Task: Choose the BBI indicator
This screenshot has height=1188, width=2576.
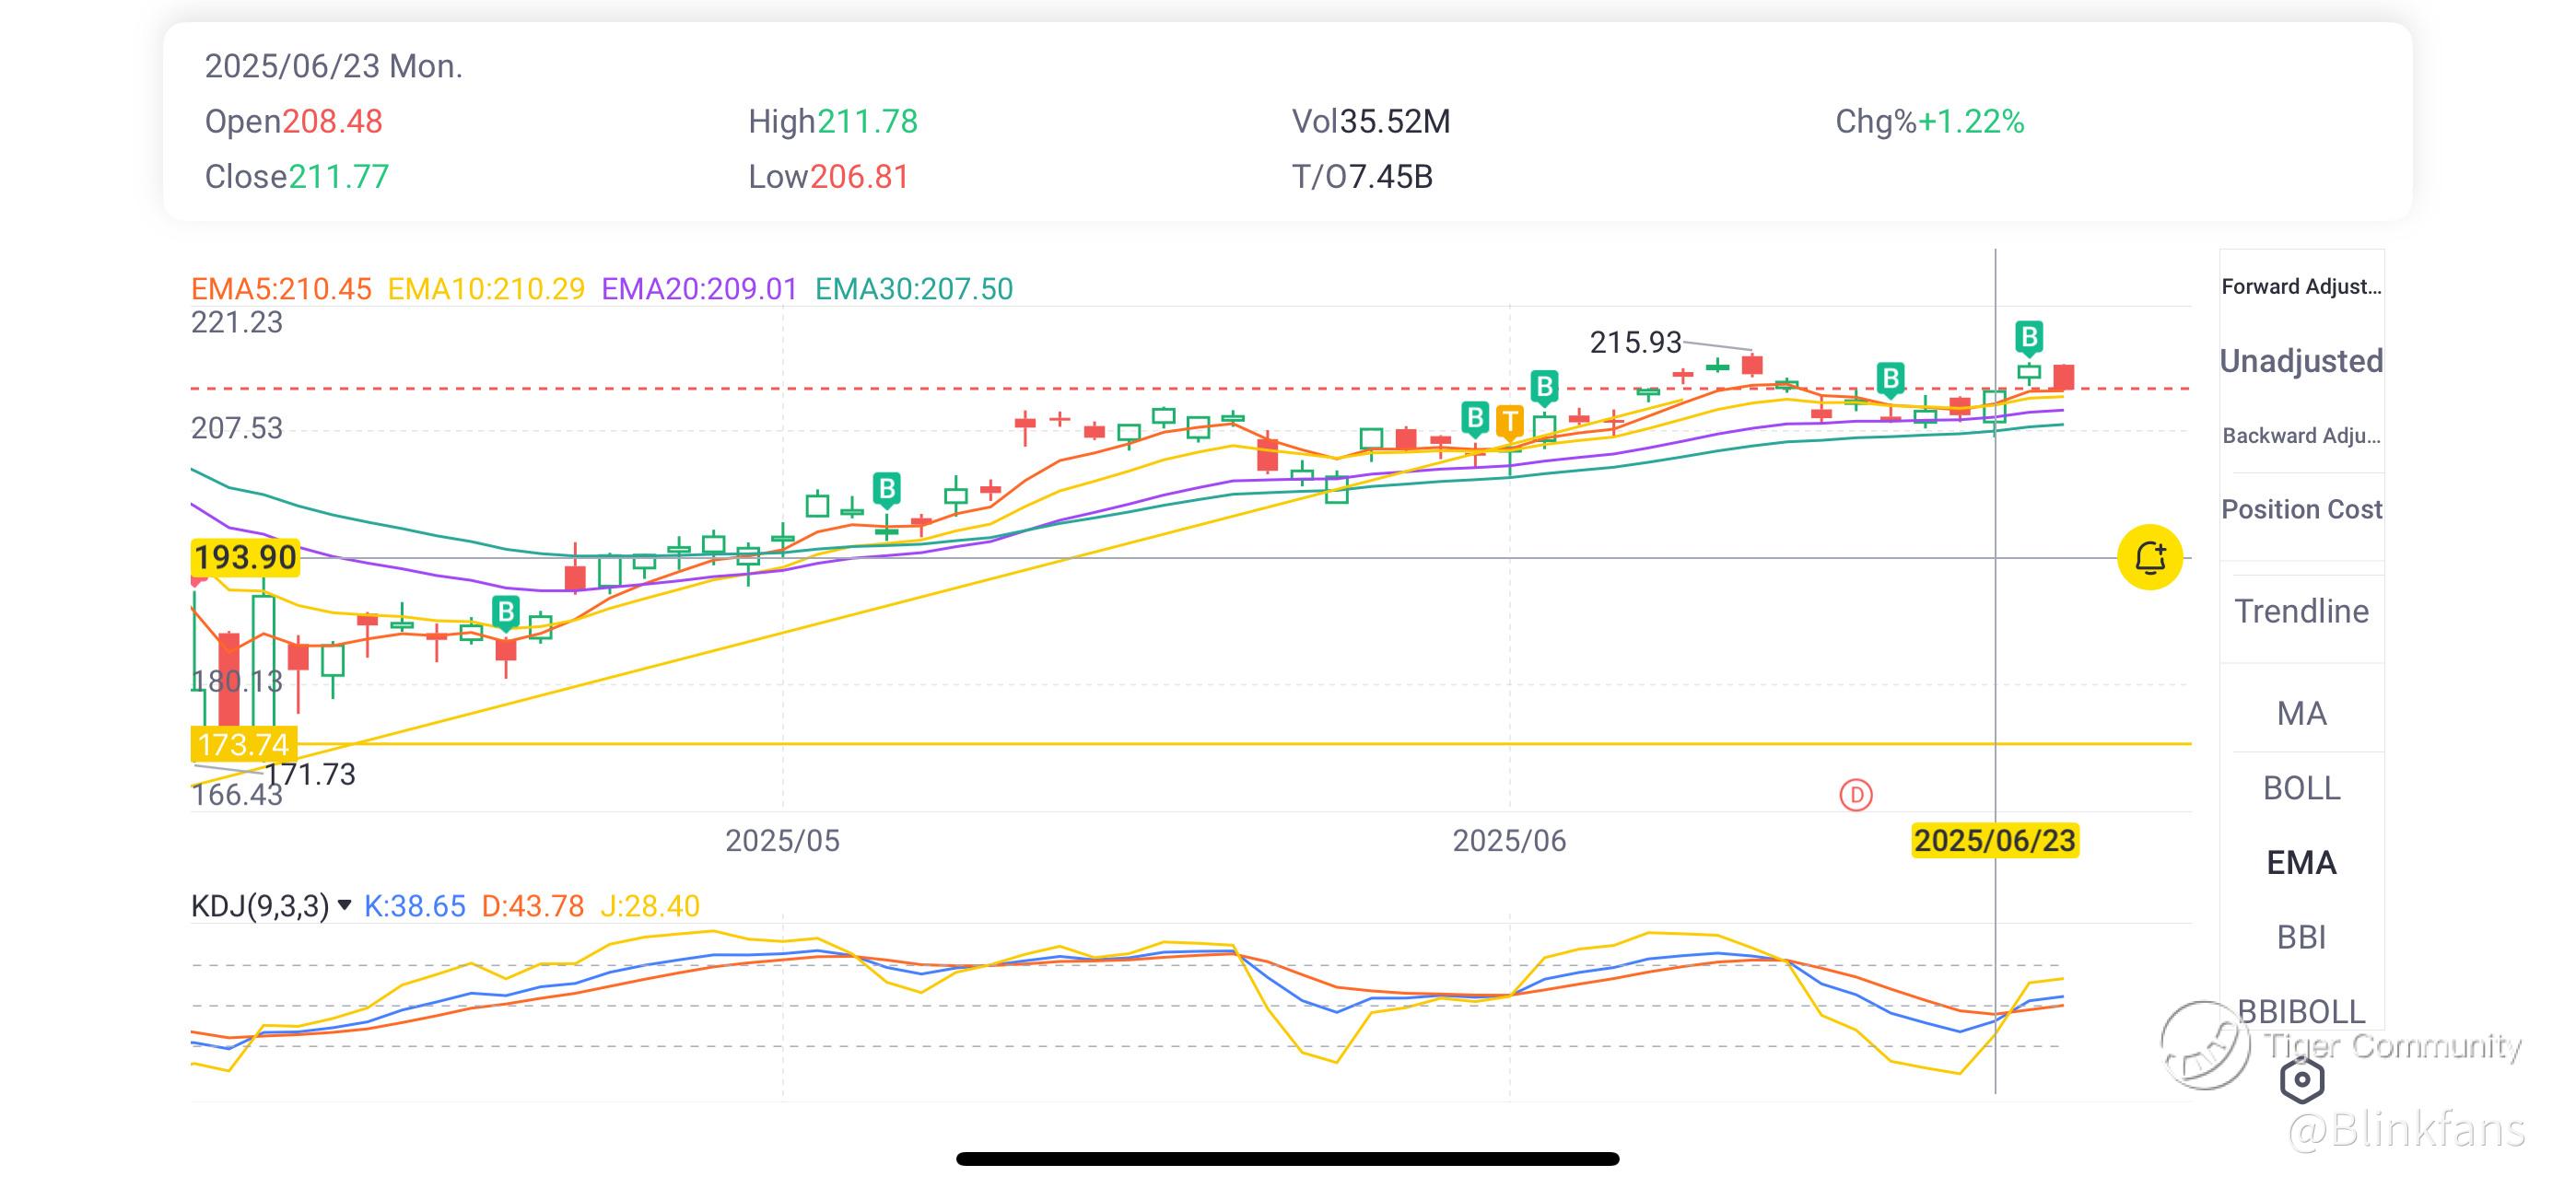Action: click(2301, 937)
